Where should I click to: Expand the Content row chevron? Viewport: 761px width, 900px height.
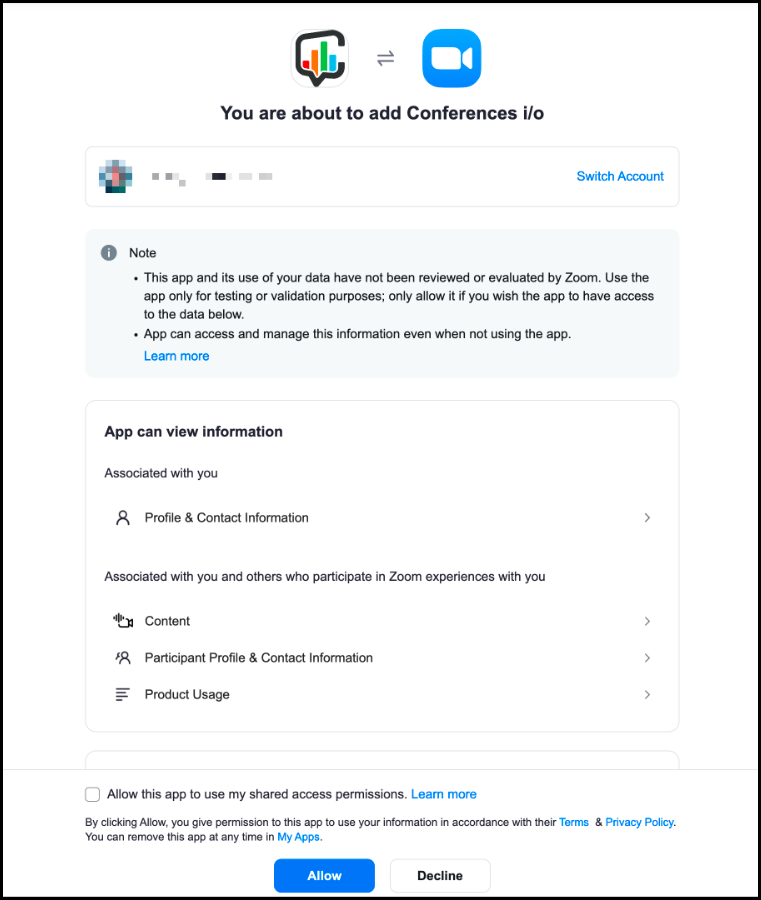pos(647,621)
